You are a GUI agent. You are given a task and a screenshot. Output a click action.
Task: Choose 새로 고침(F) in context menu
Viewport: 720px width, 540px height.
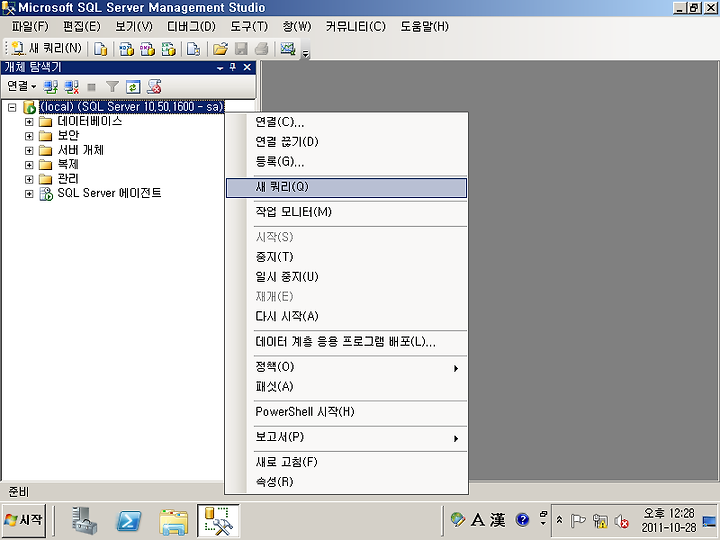(x=347, y=462)
